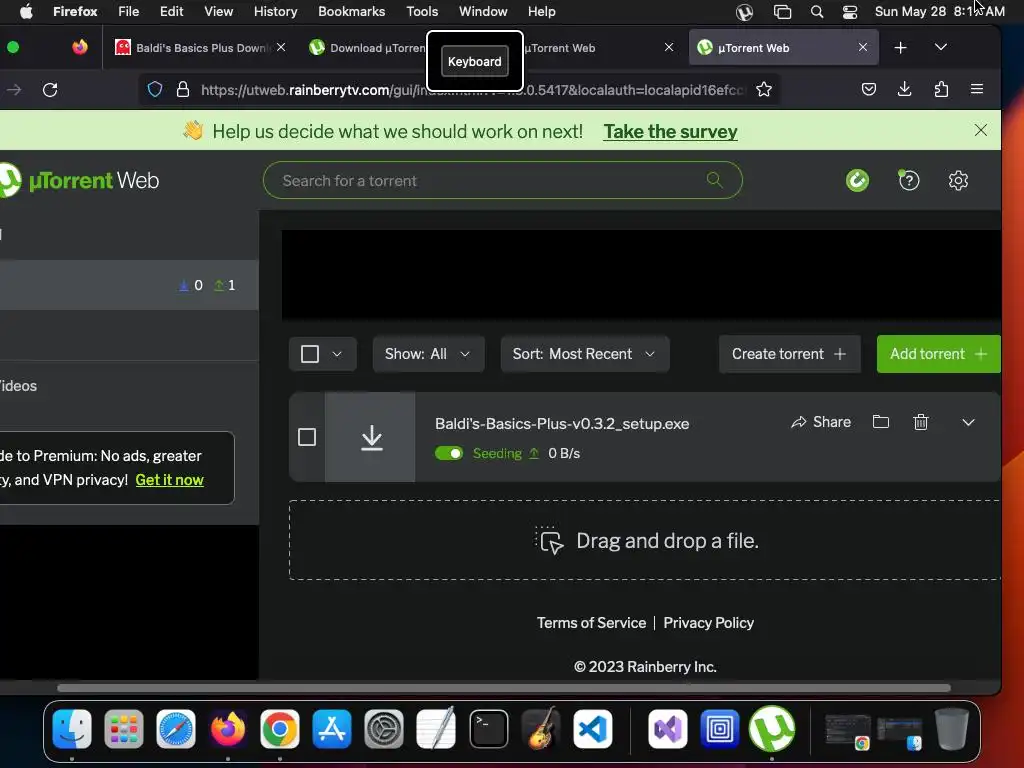Launch Finder from the dock
The height and width of the screenshot is (768, 1024).
point(72,728)
